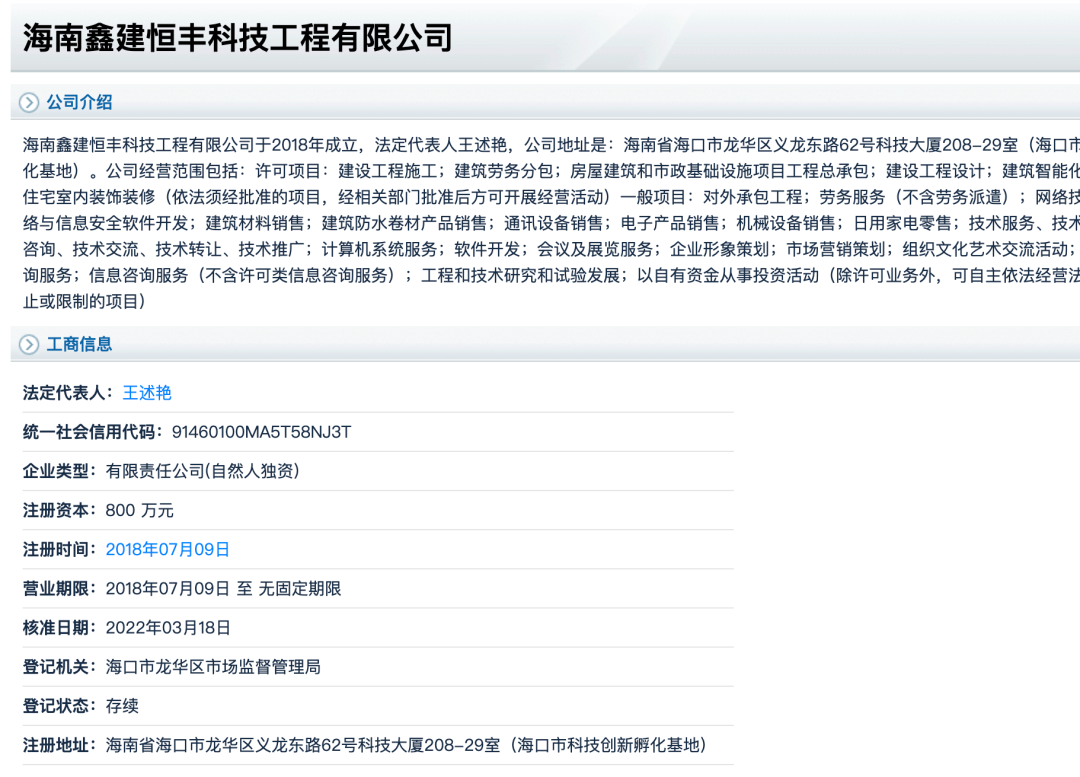
Task: Click intro line starting 住宅室内装饰装修
Action: coord(551,197)
